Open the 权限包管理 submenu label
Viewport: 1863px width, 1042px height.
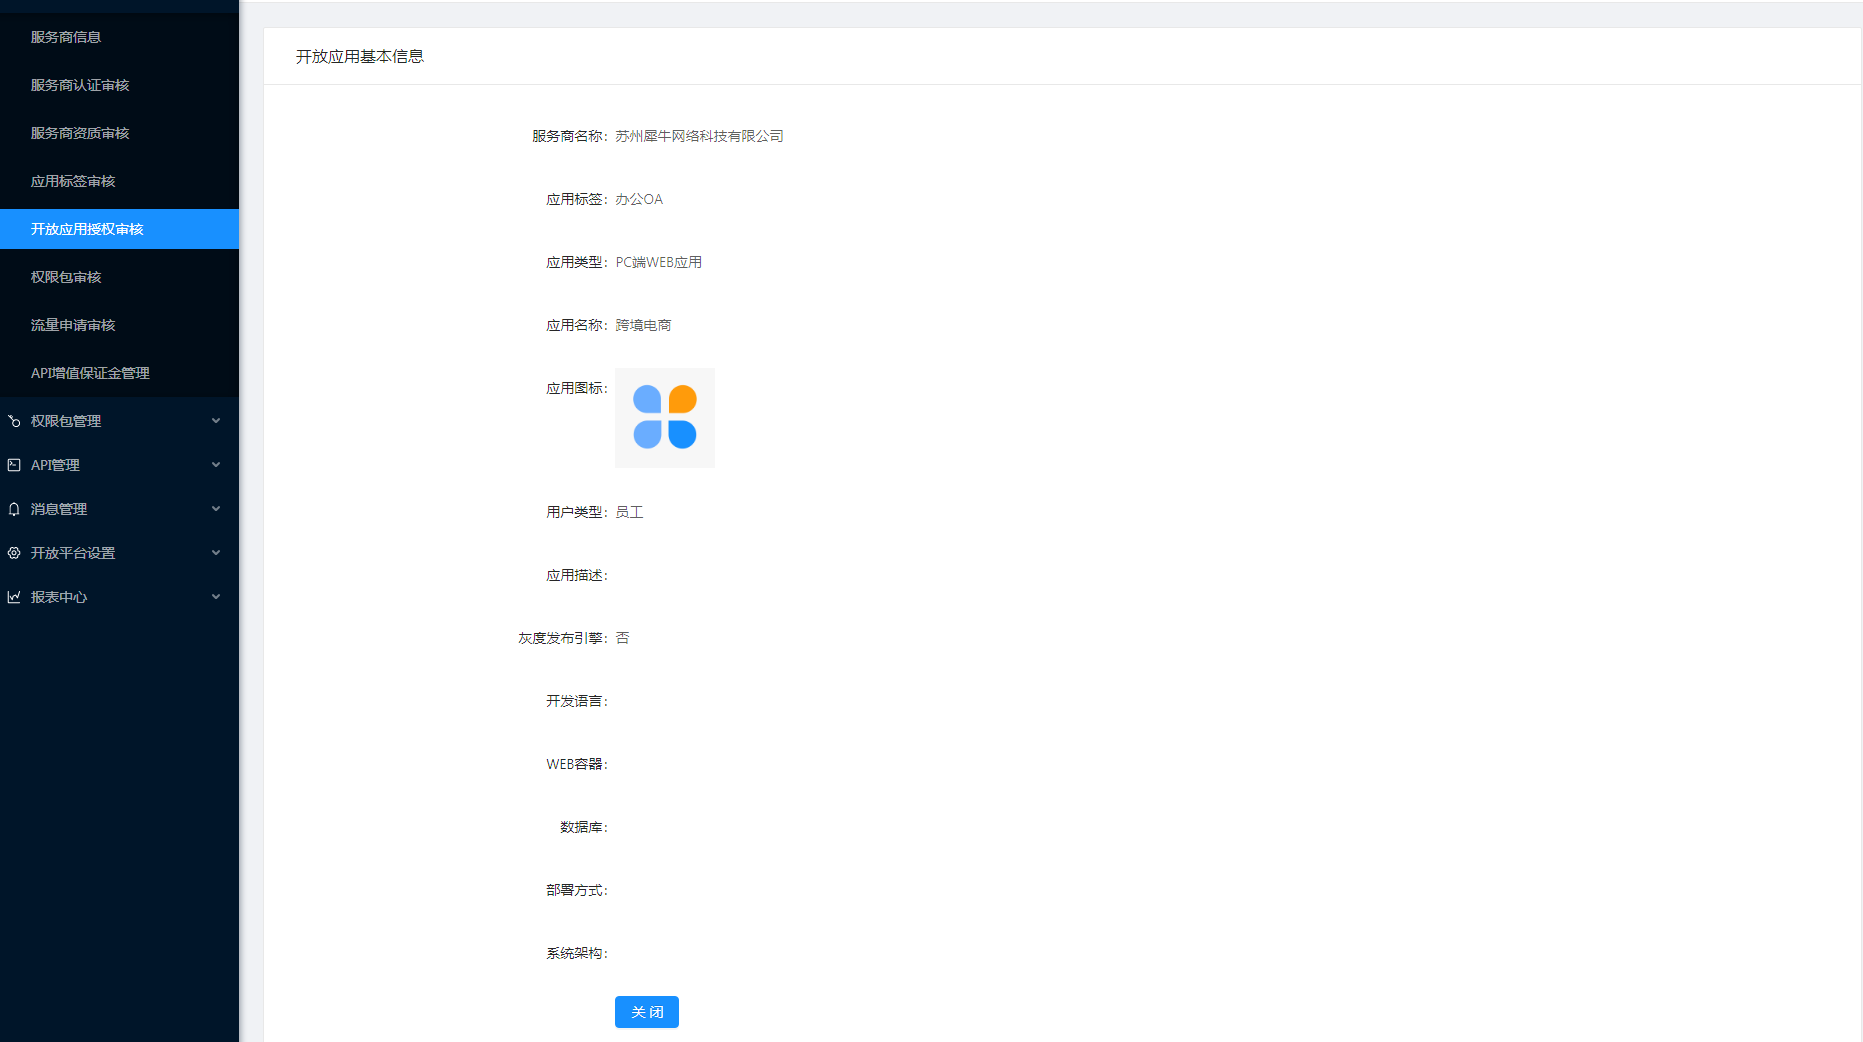[x=66, y=421]
